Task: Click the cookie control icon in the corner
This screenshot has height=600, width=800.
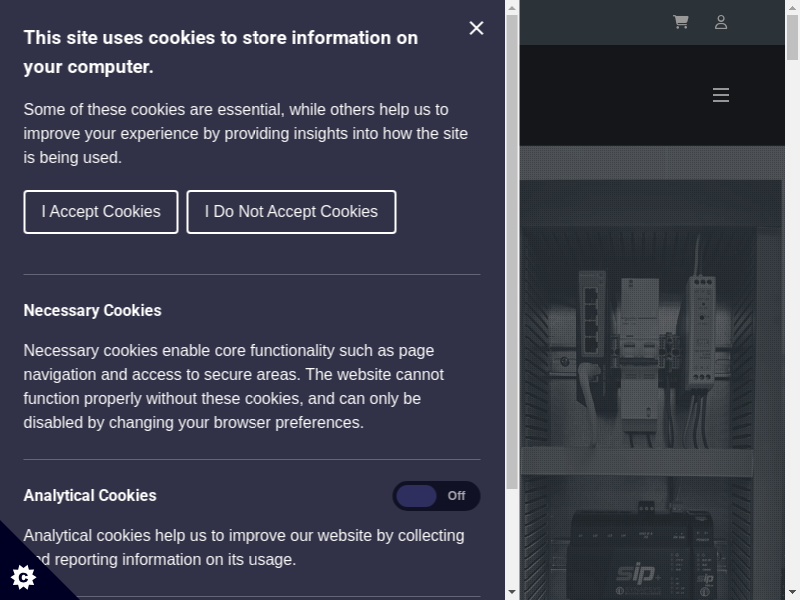Action: tap(23, 576)
